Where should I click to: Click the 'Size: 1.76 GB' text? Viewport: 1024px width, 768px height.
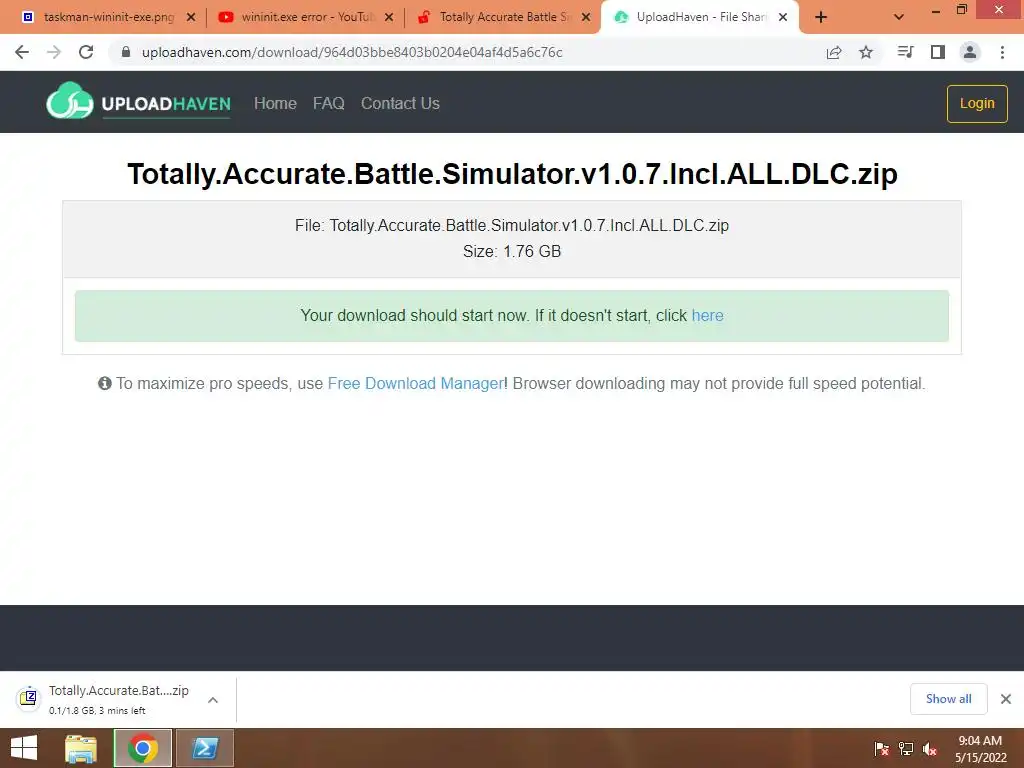512,251
